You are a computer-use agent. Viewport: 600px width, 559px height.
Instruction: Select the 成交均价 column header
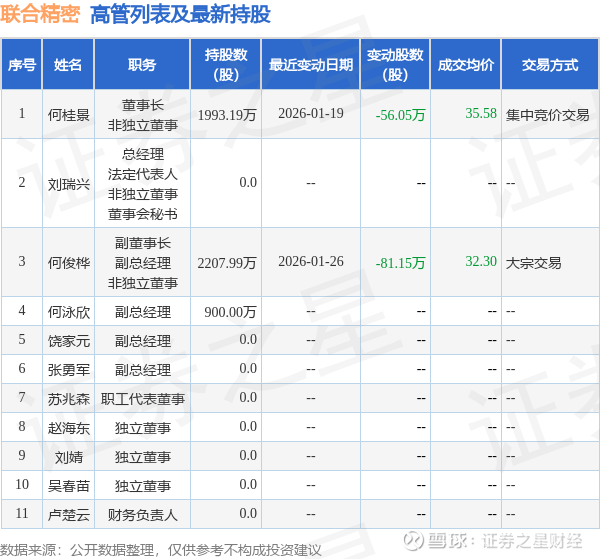click(x=466, y=64)
